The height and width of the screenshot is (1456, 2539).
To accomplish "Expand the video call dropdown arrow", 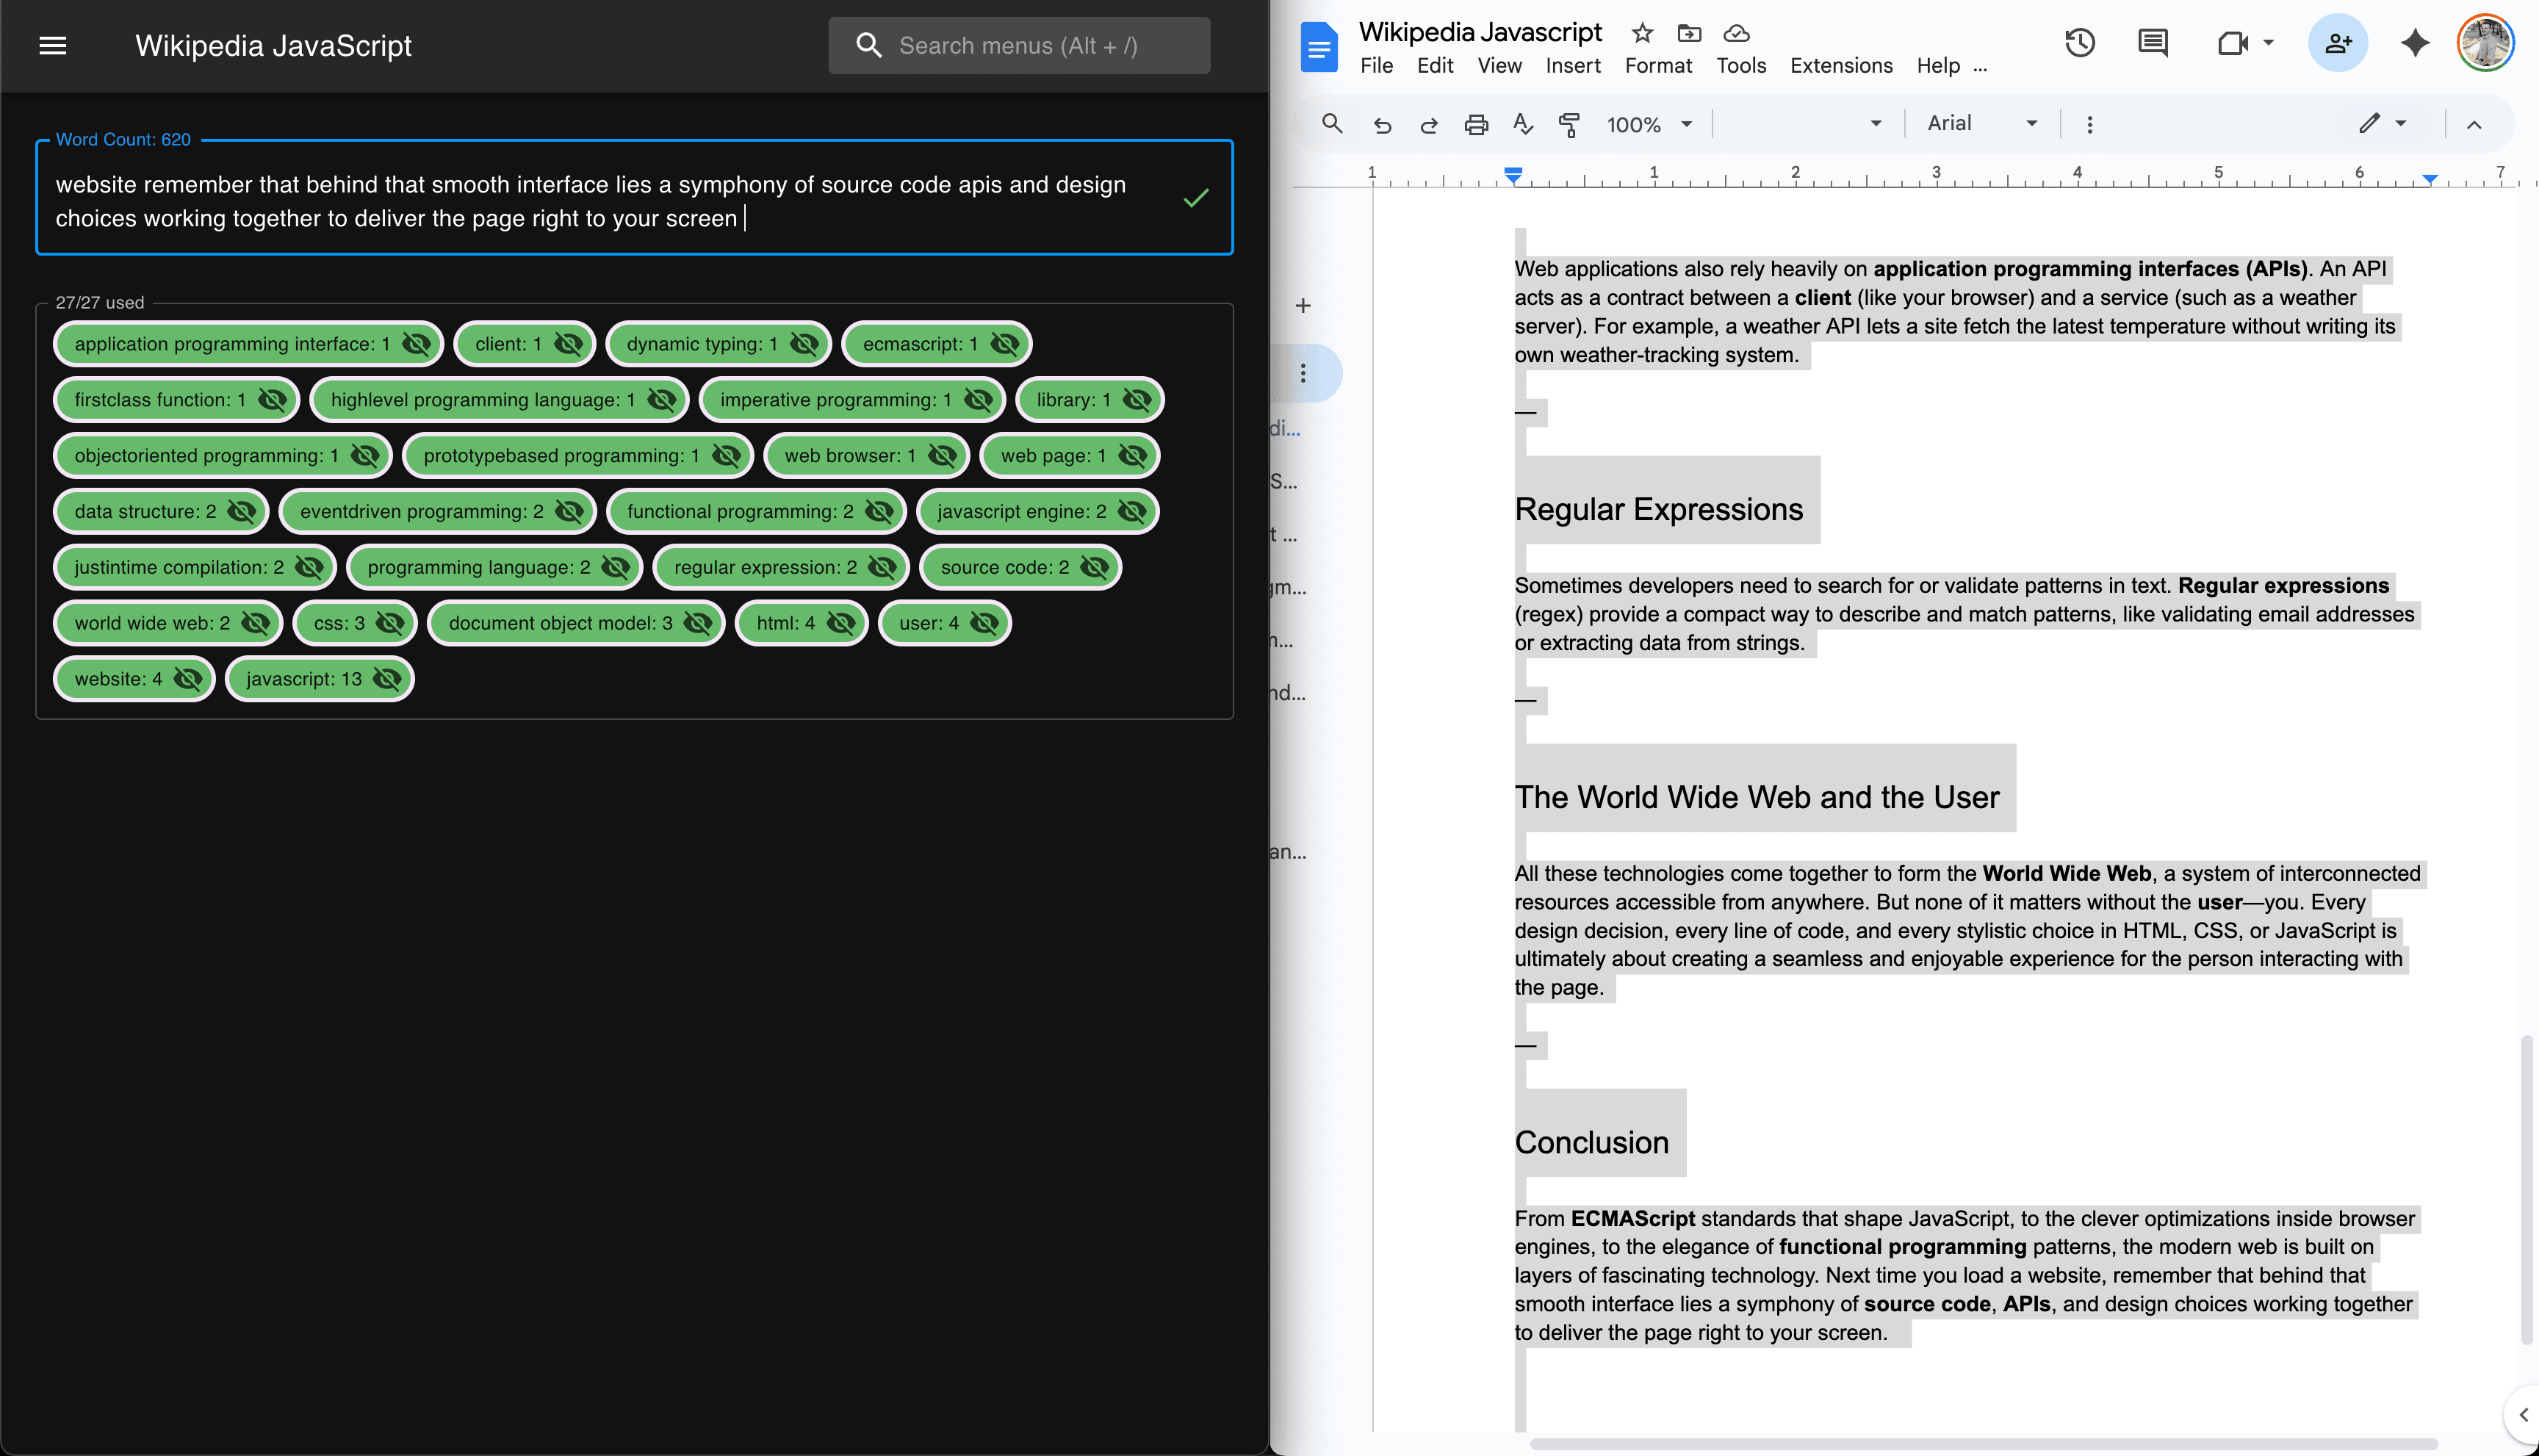I will pyautogui.click(x=2268, y=43).
